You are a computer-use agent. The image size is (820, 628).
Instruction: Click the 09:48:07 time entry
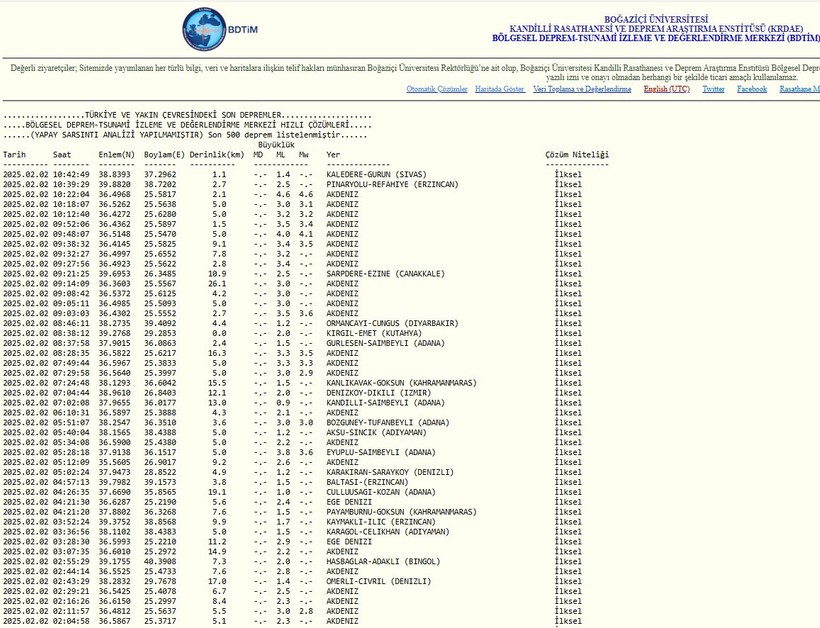[71, 234]
